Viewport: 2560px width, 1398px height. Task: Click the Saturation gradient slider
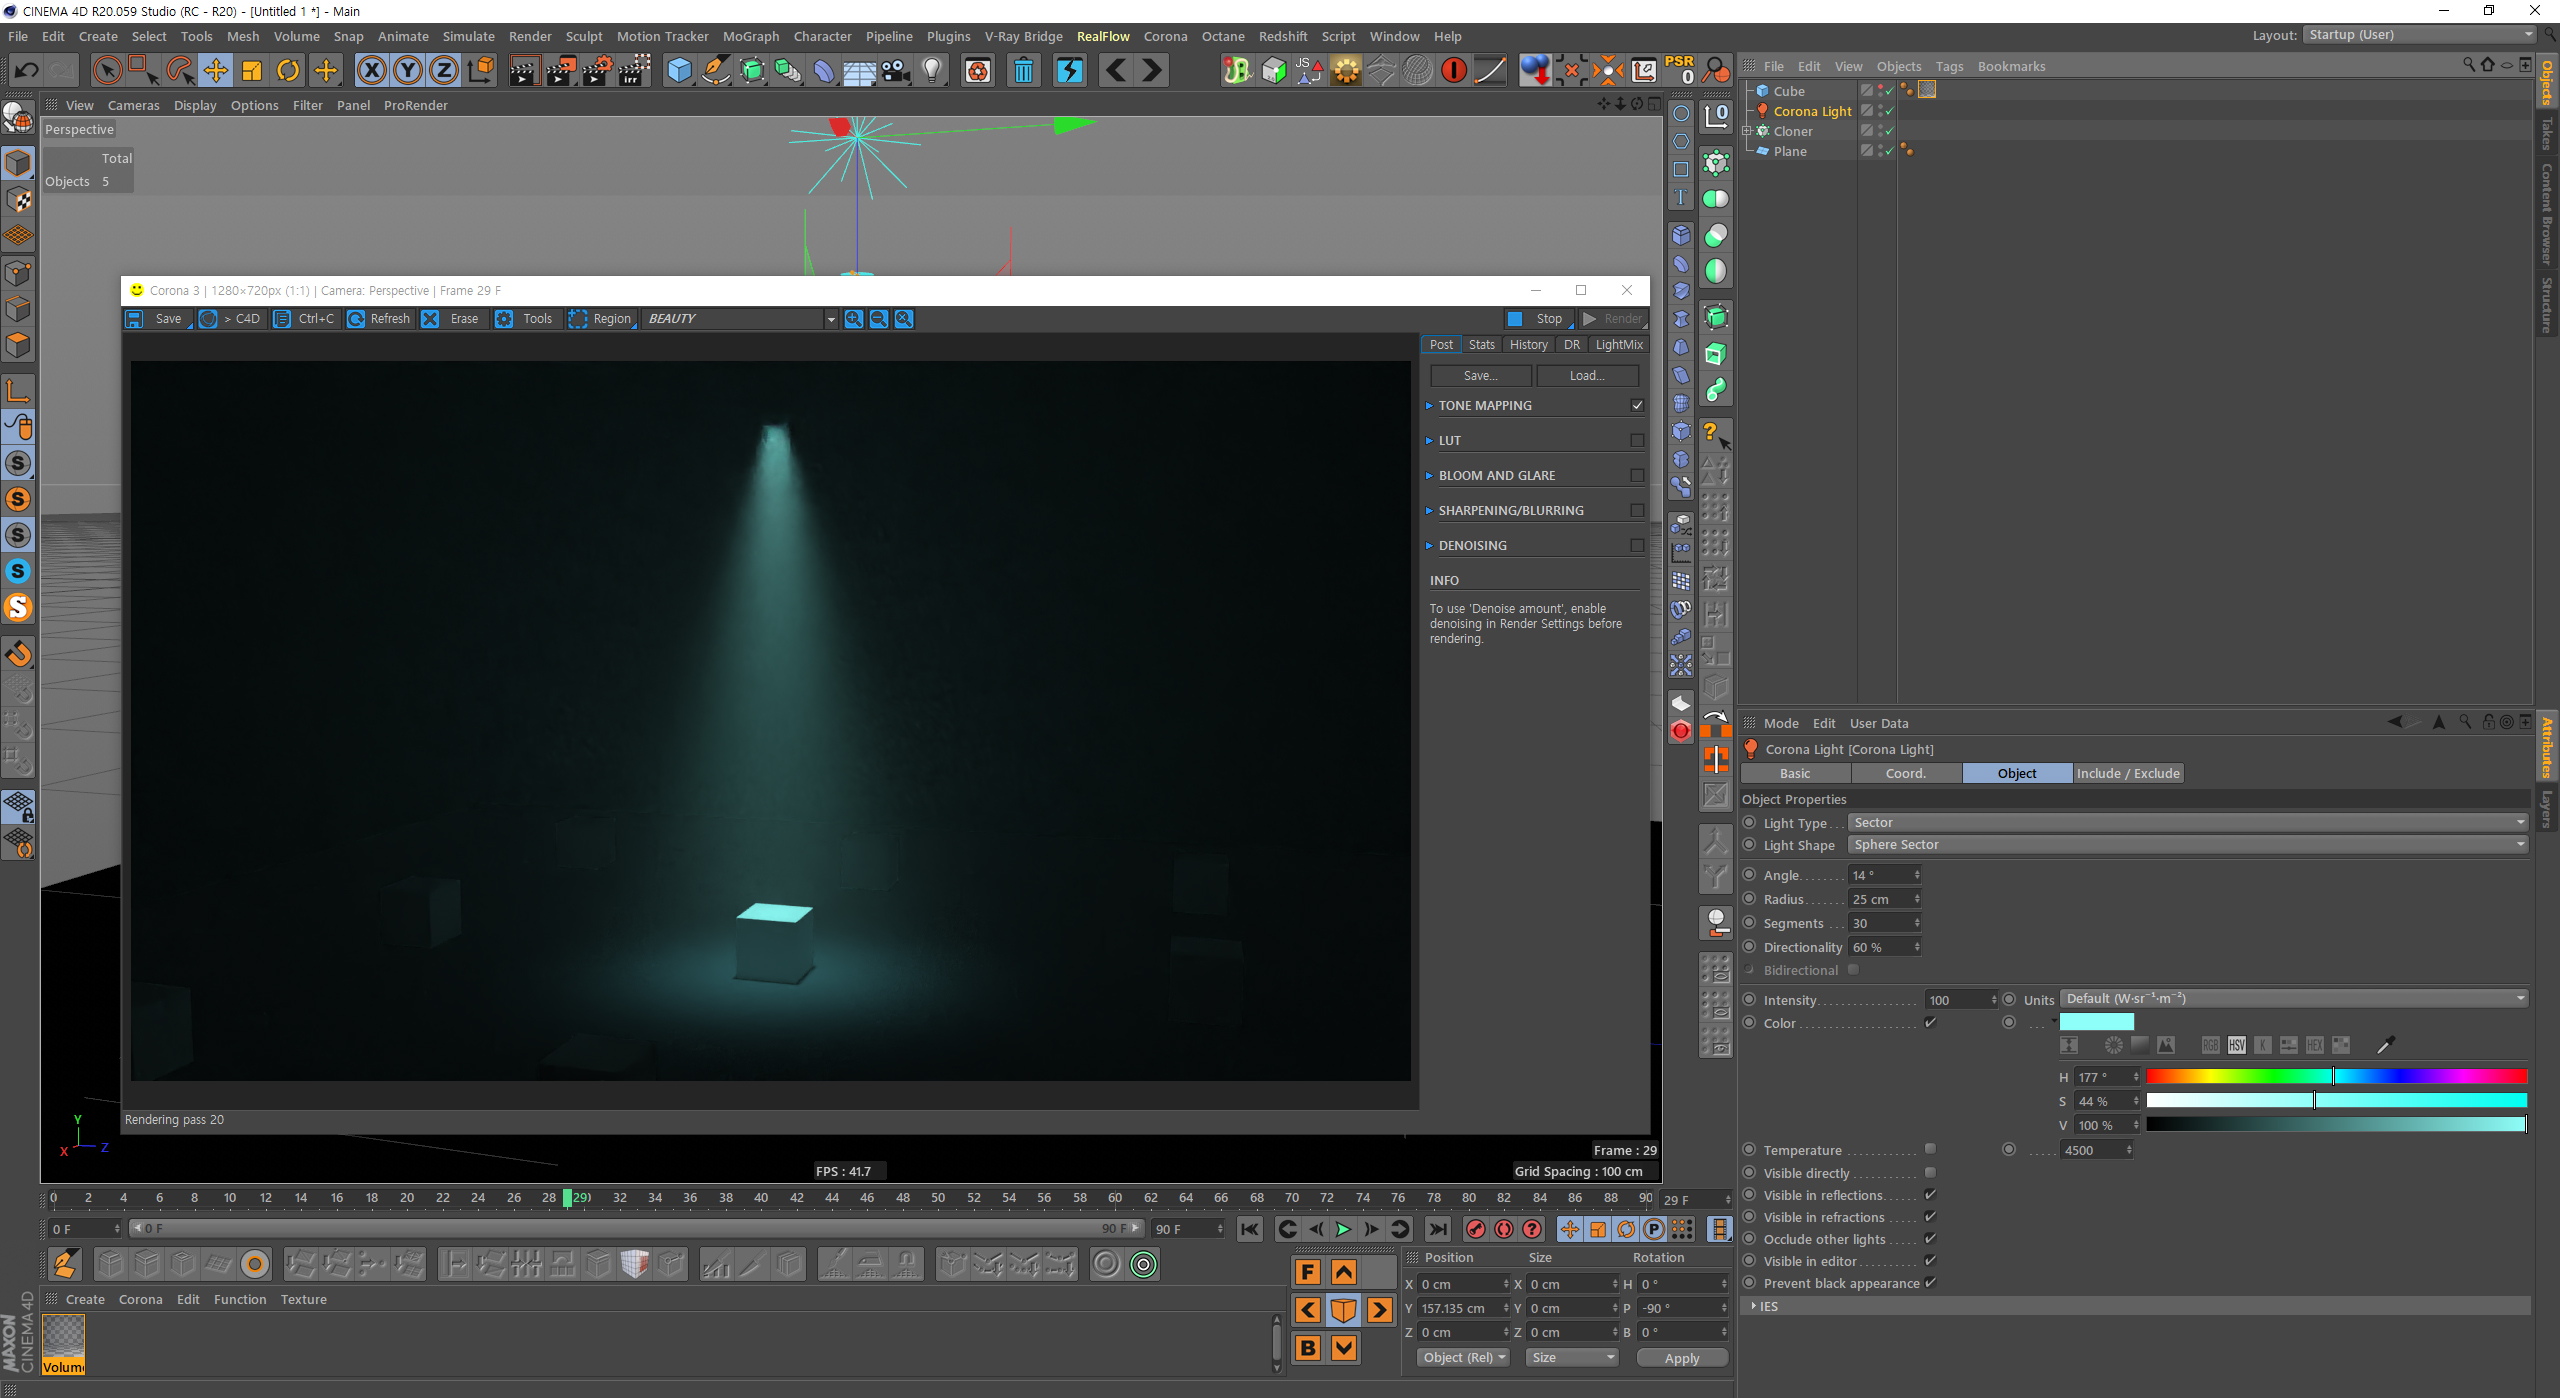(x=2336, y=1100)
